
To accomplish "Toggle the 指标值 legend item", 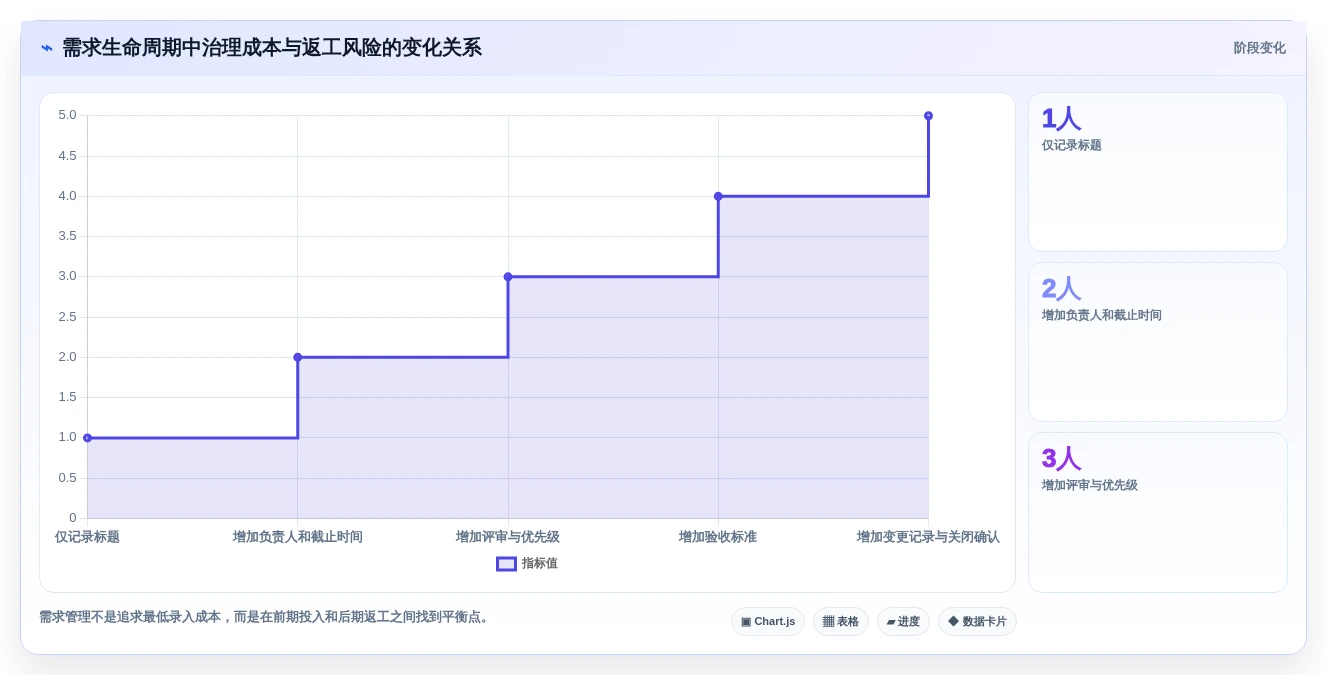I will click(x=527, y=564).
